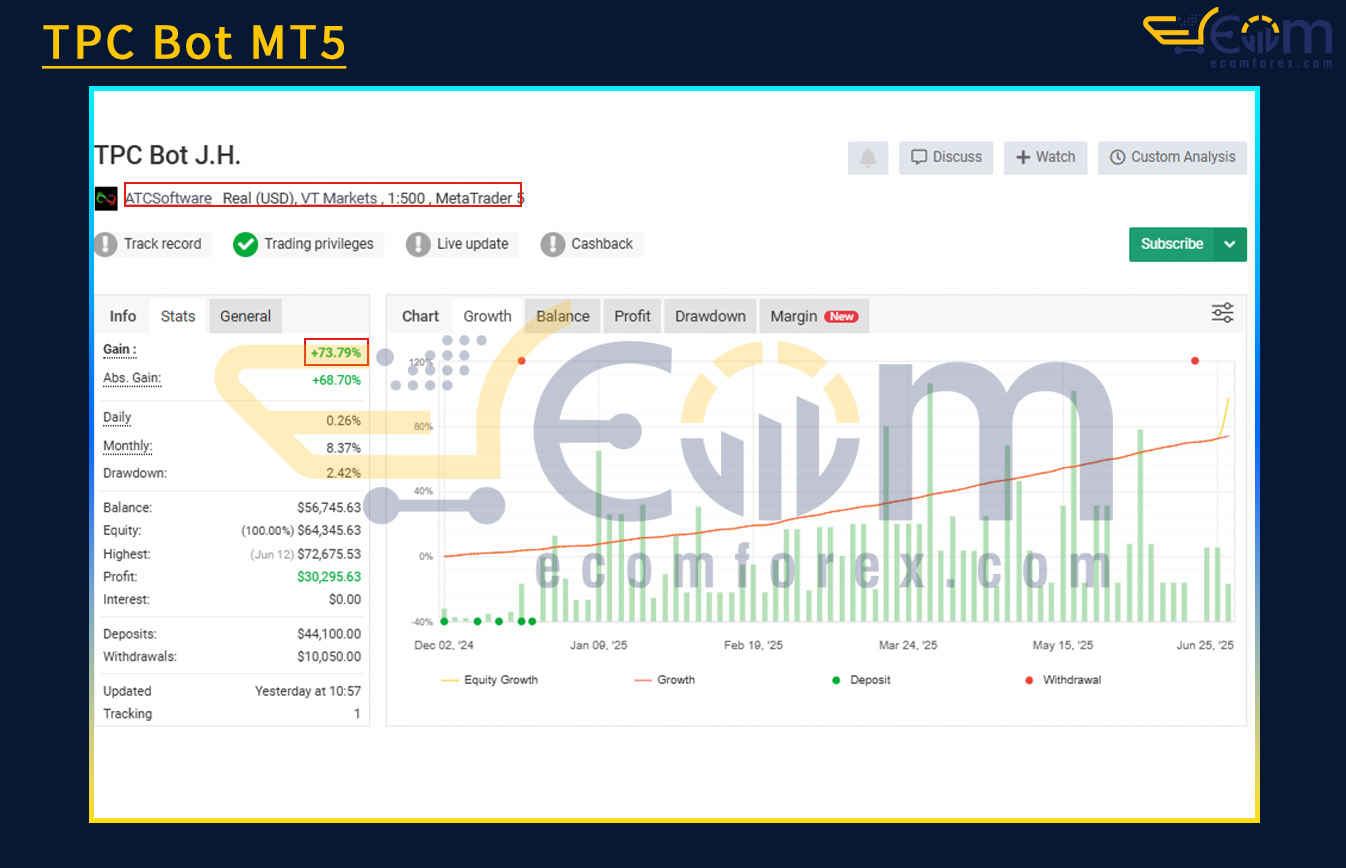Add system to Watch list
The image size is (1346, 868).
(1045, 158)
